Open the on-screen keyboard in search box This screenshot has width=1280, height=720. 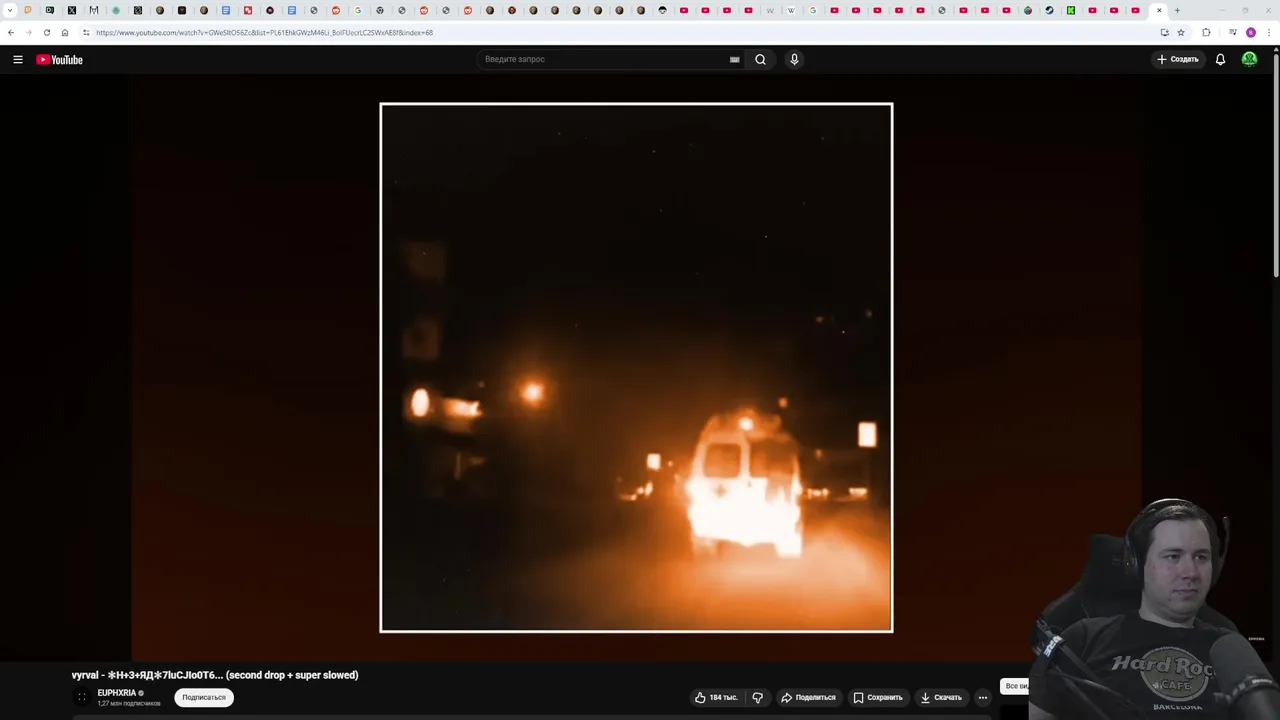[734, 60]
